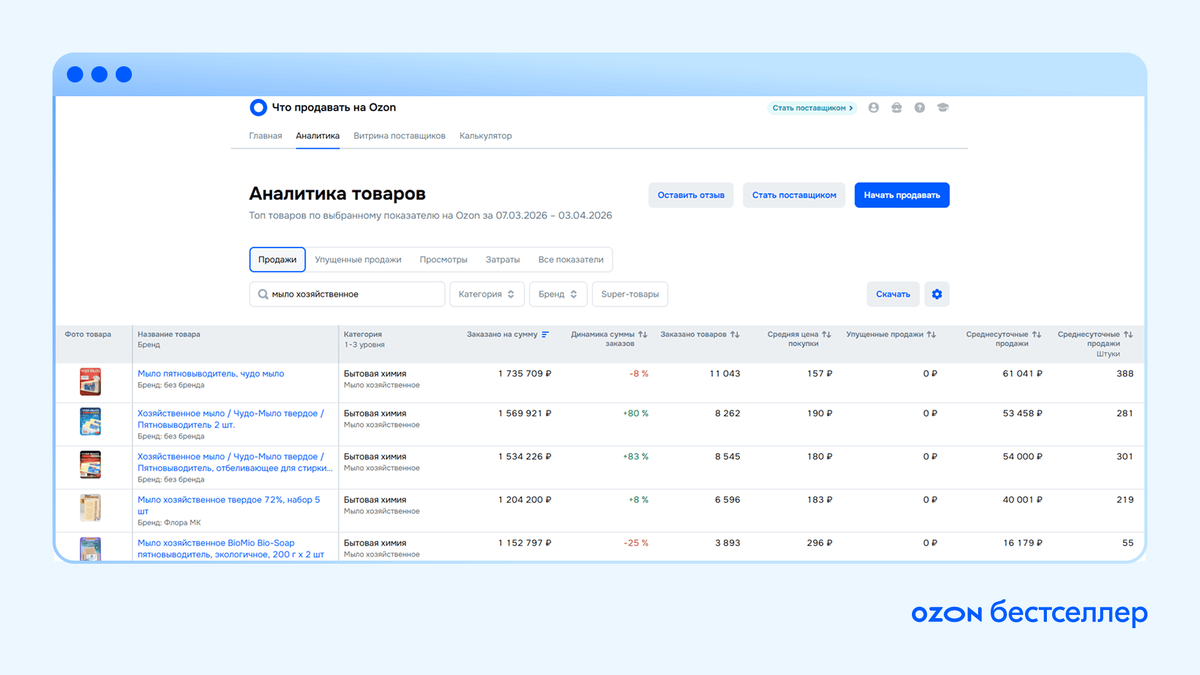Sort by Упущенные продажи arrows

[x=931, y=334]
